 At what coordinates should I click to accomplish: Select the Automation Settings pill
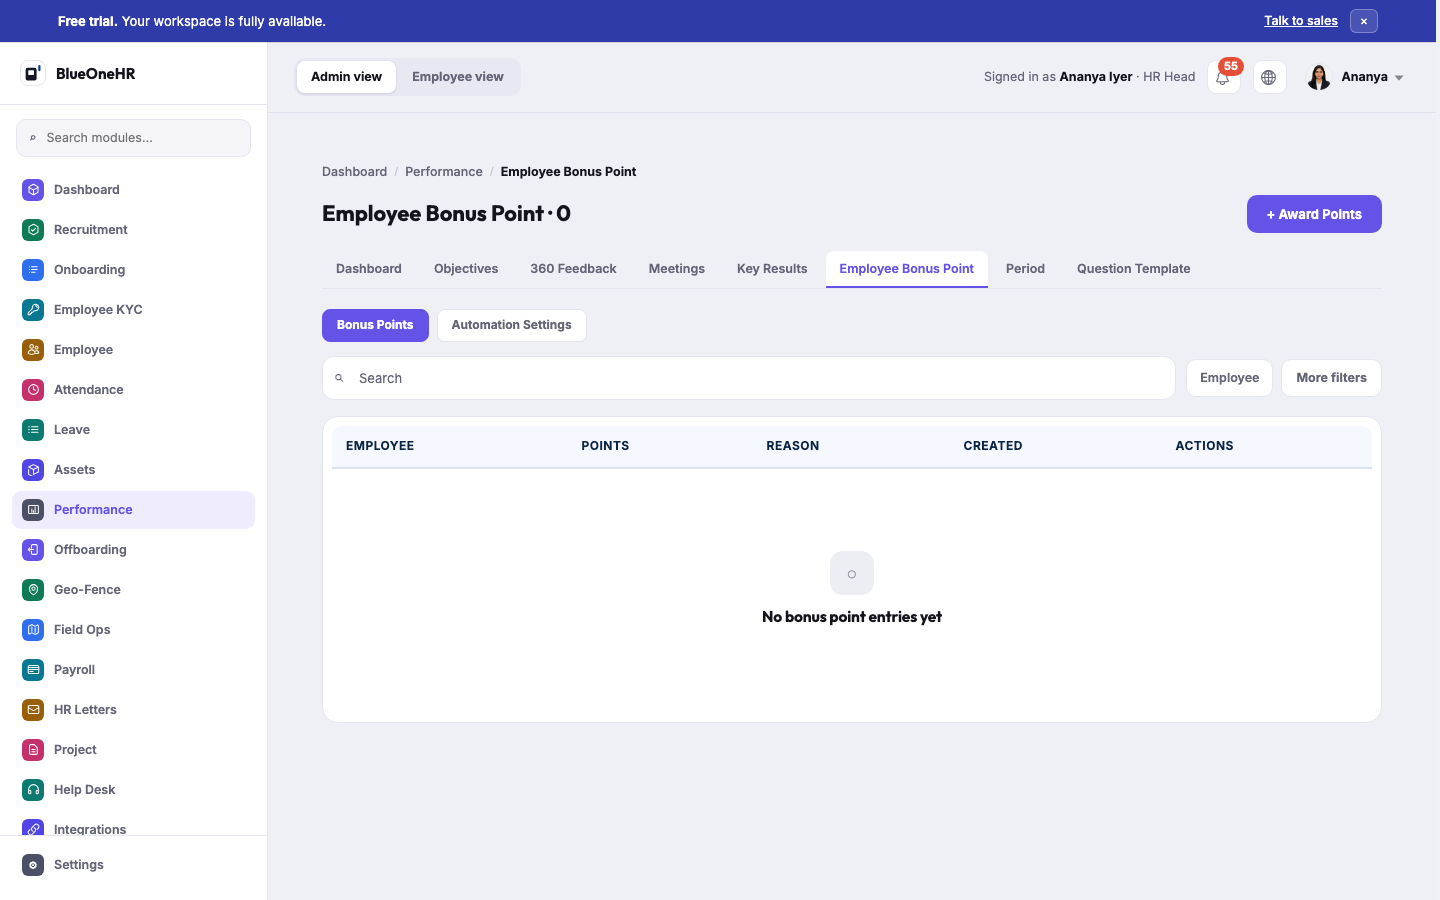[x=511, y=325]
